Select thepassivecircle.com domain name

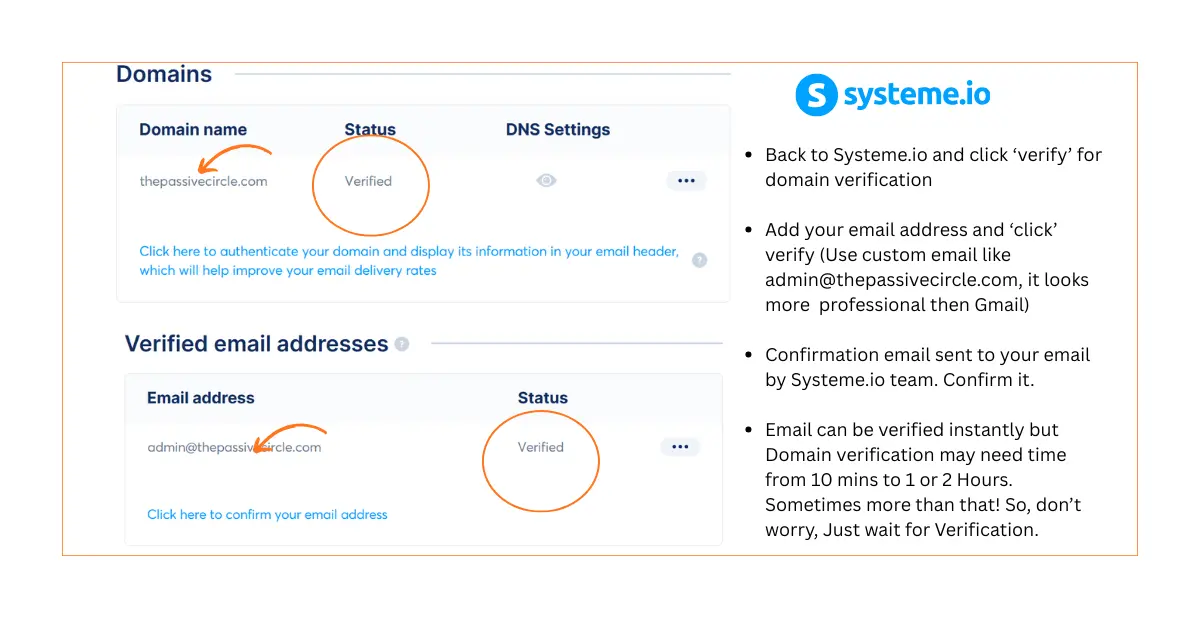tap(203, 182)
